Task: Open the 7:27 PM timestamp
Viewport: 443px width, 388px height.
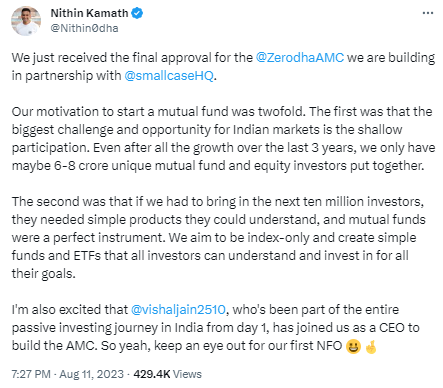Action: pyautogui.click(x=31, y=374)
